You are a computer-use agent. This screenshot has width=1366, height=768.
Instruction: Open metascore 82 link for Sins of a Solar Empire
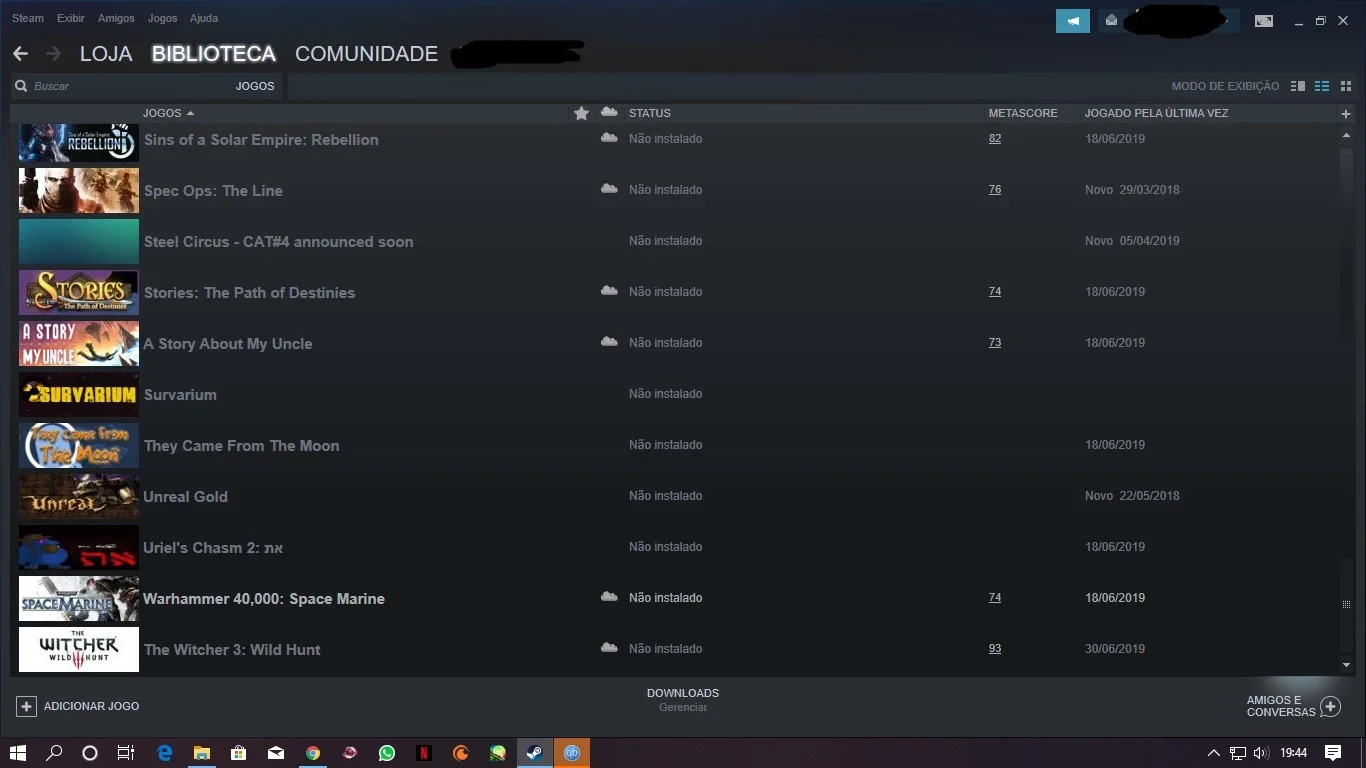995,139
